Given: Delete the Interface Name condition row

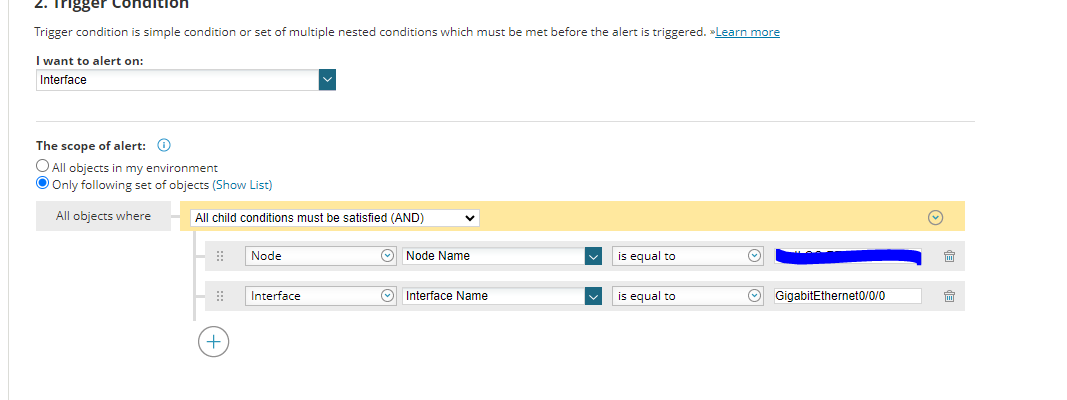Looking at the screenshot, I should coord(949,297).
